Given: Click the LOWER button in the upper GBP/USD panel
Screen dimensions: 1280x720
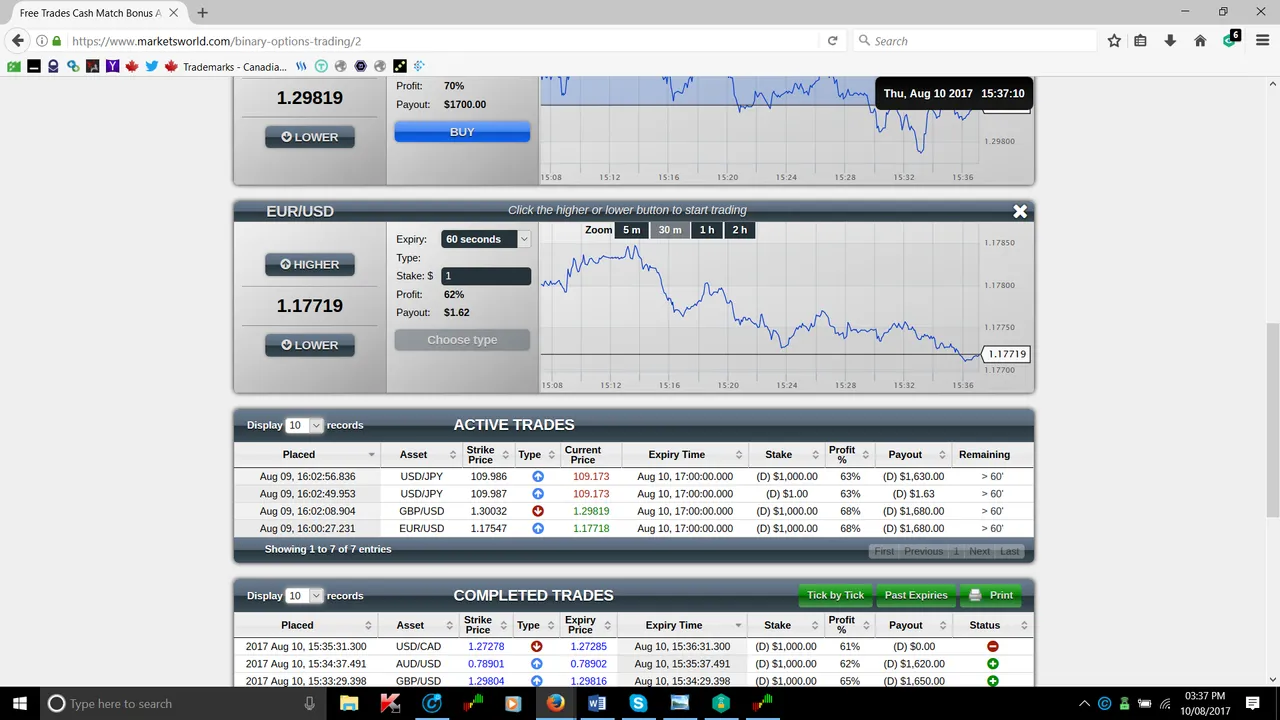Looking at the screenshot, I should tap(309, 137).
